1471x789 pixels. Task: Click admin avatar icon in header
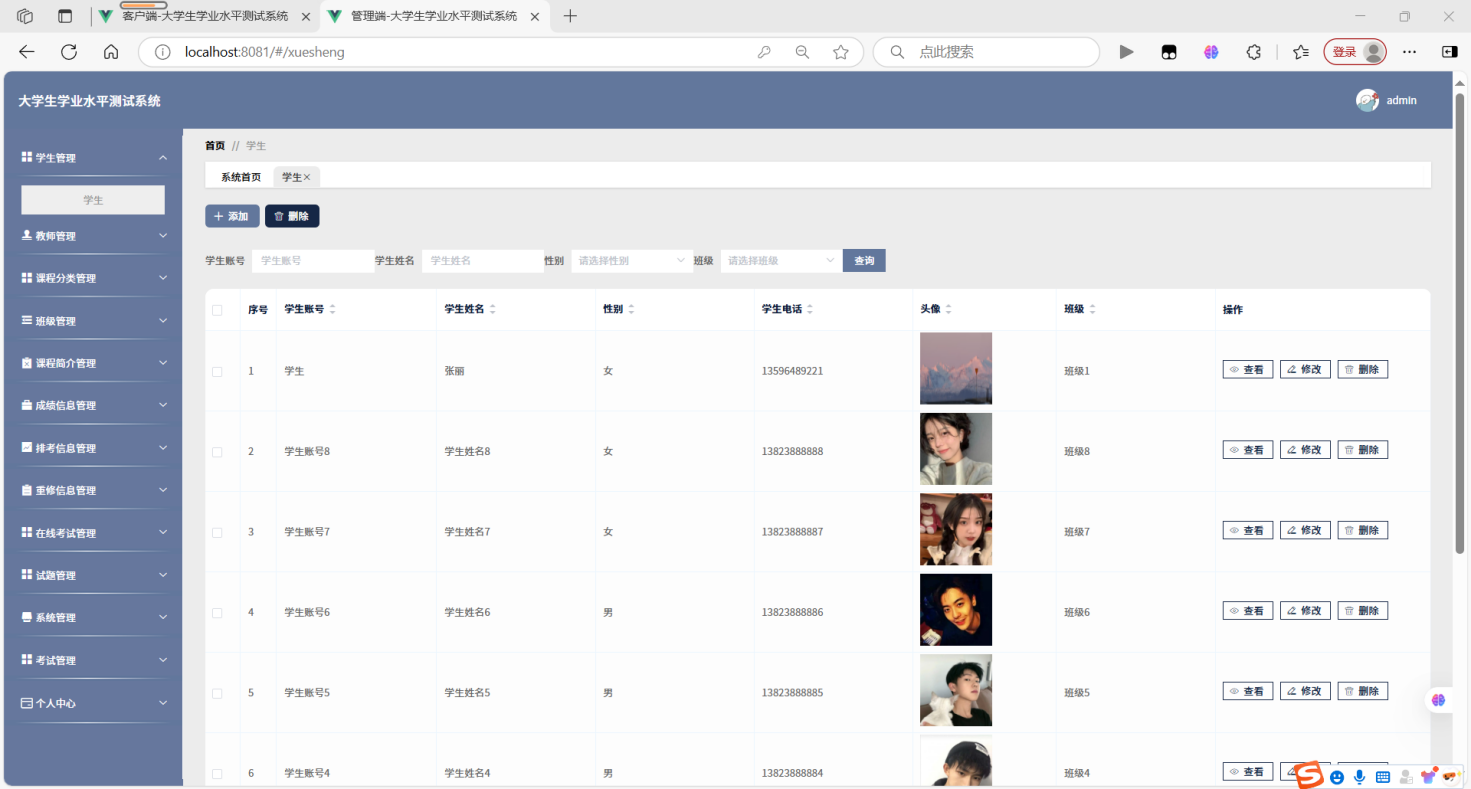(1367, 100)
